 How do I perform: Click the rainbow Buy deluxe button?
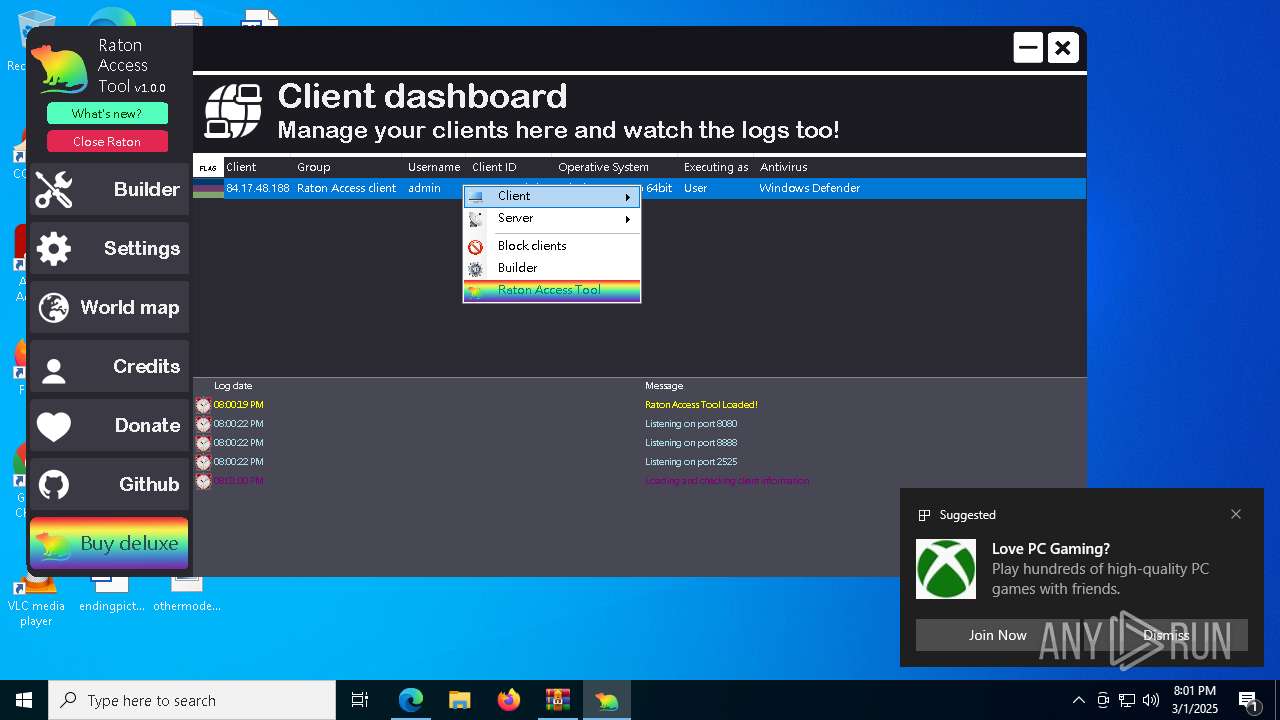pos(109,543)
